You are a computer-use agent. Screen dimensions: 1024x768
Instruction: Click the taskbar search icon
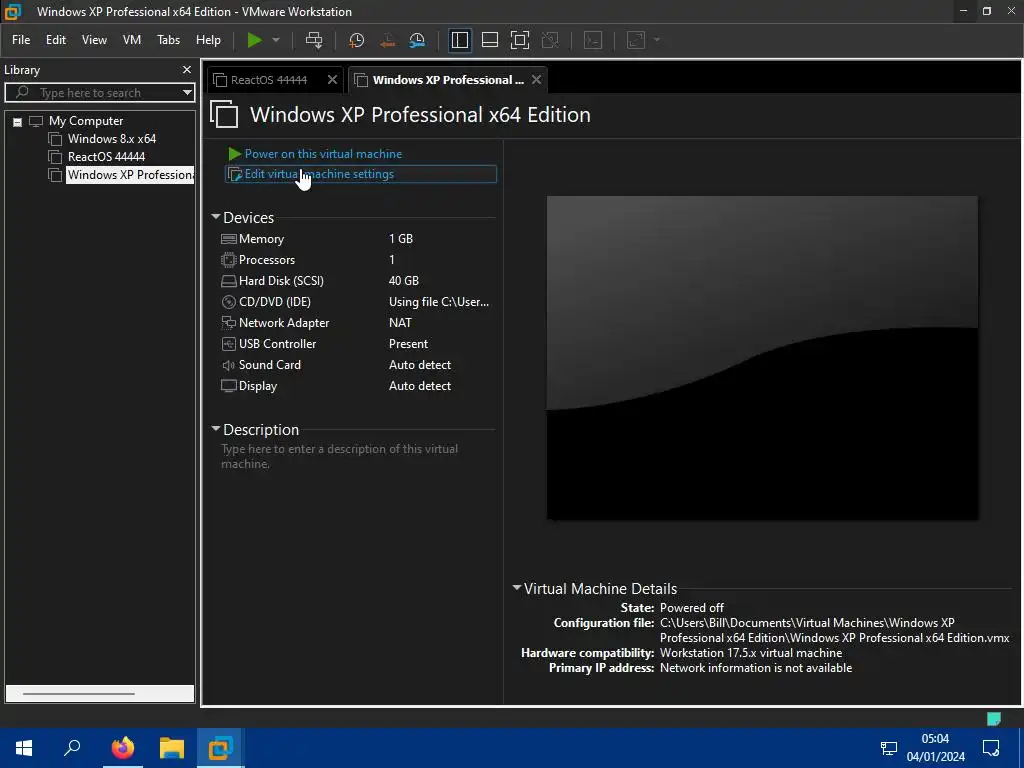click(72, 748)
